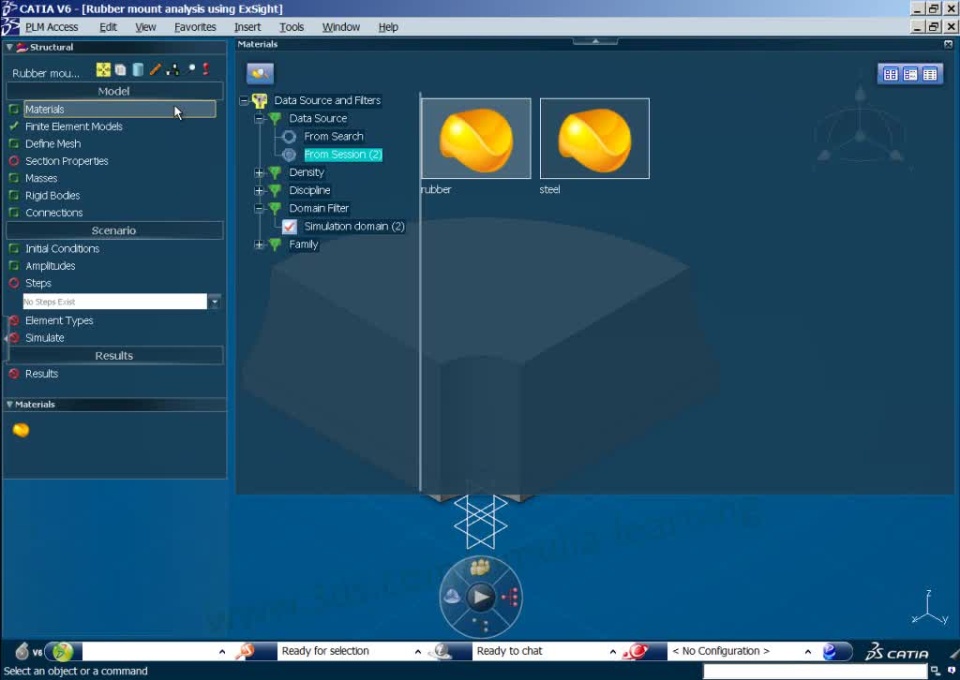
Task: Click the red configuration icon in status bar
Action: [x=637, y=651]
